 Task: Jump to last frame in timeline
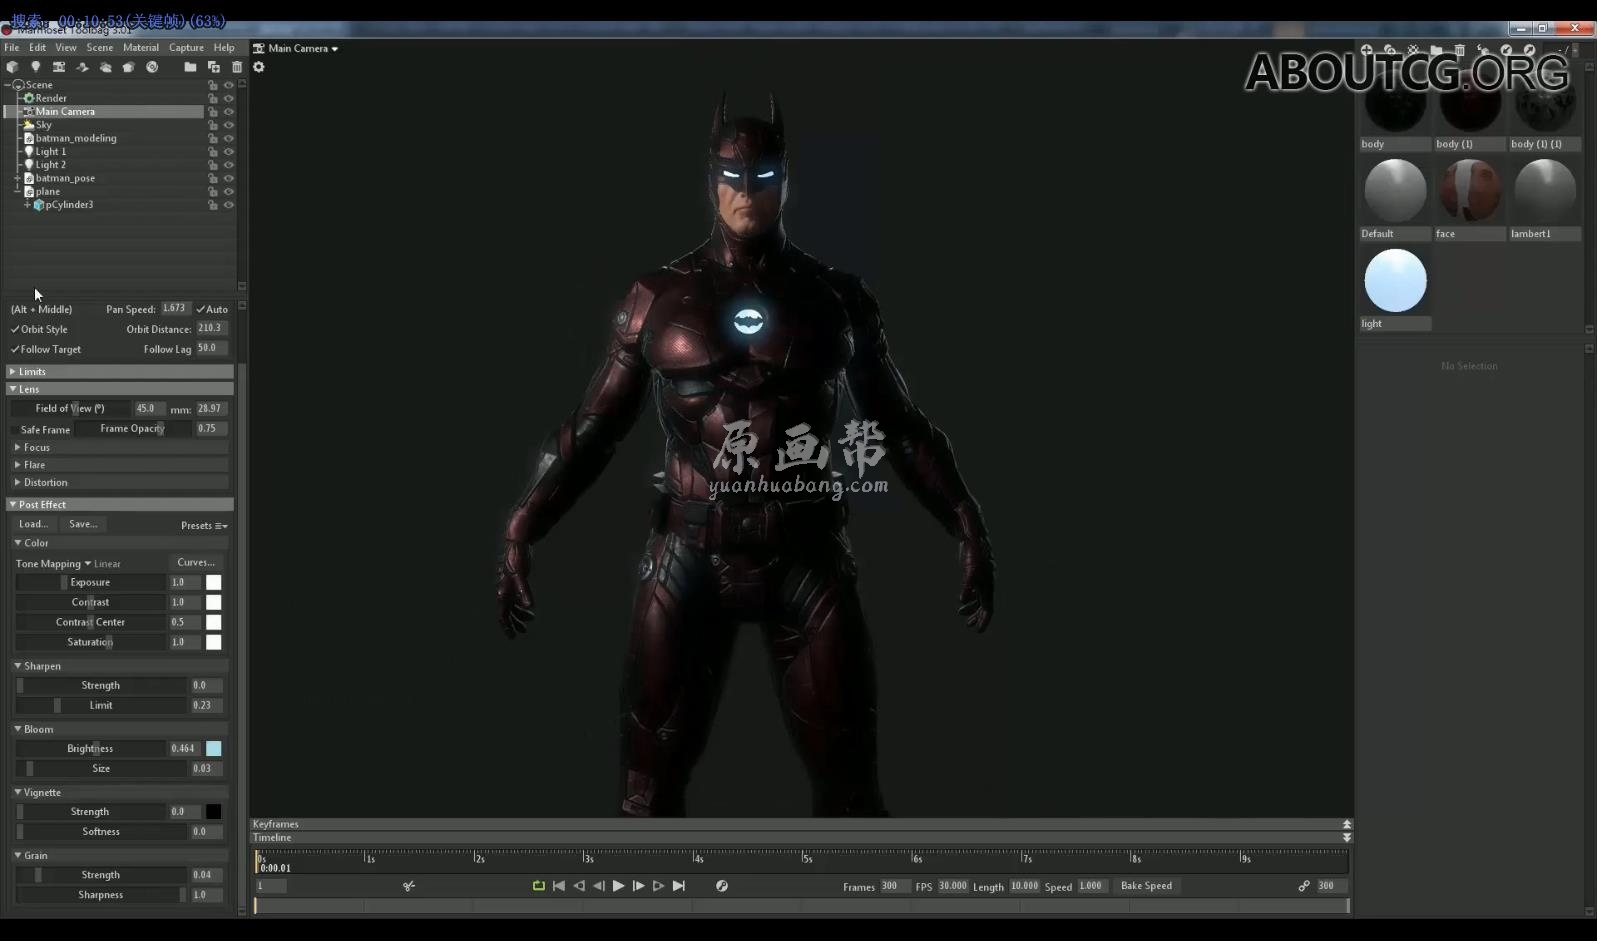(x=679, y=886)
